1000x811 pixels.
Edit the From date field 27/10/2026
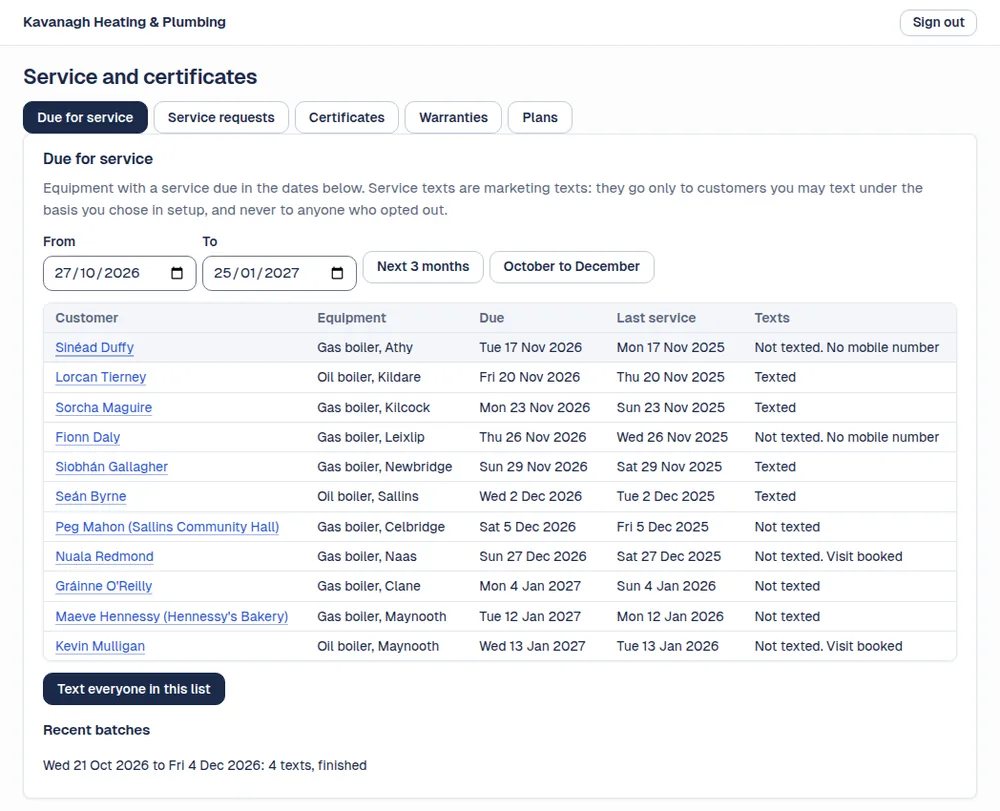tap(119, 273)
